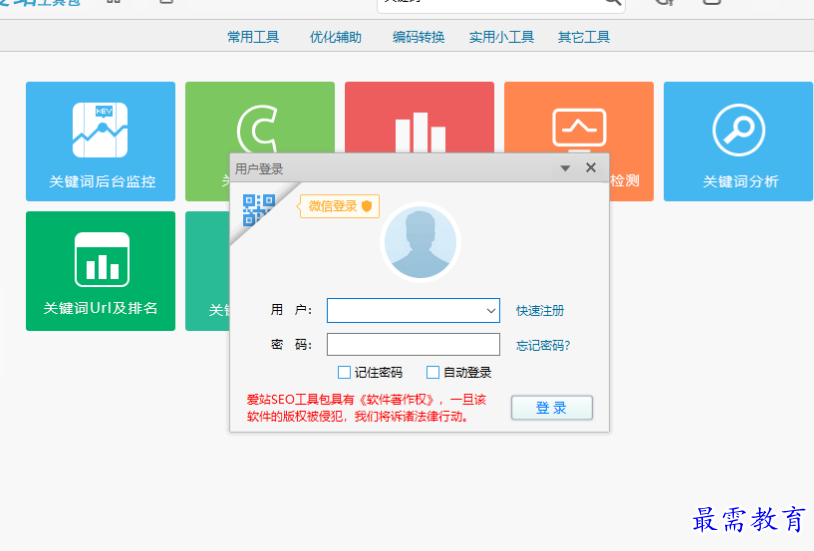The width and height of the screenshot is (814, 551).
Task: Click the orange monitor 检测 tile
Action: 578,117
